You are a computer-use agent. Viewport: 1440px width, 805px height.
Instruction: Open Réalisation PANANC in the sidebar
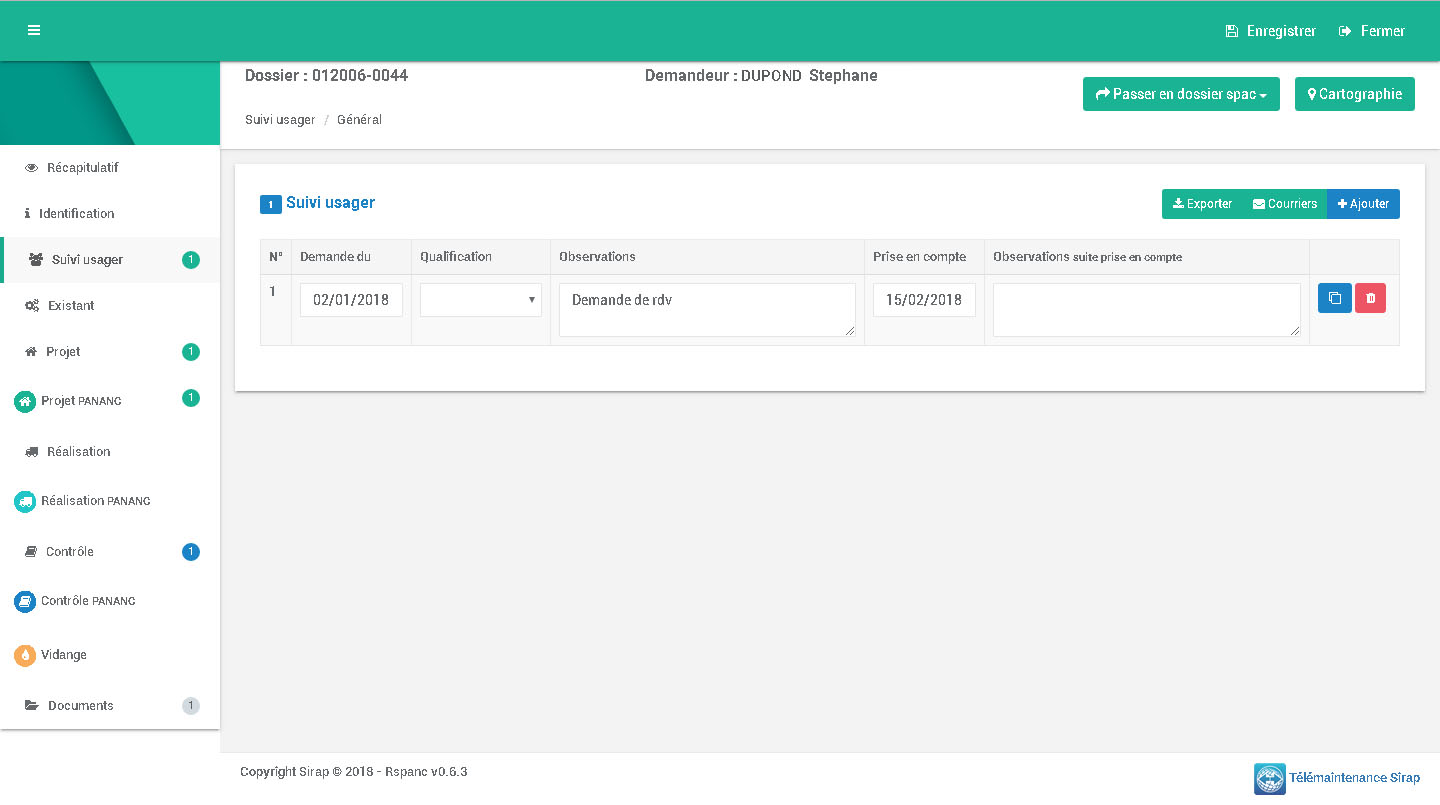click(x=110, y=501)
